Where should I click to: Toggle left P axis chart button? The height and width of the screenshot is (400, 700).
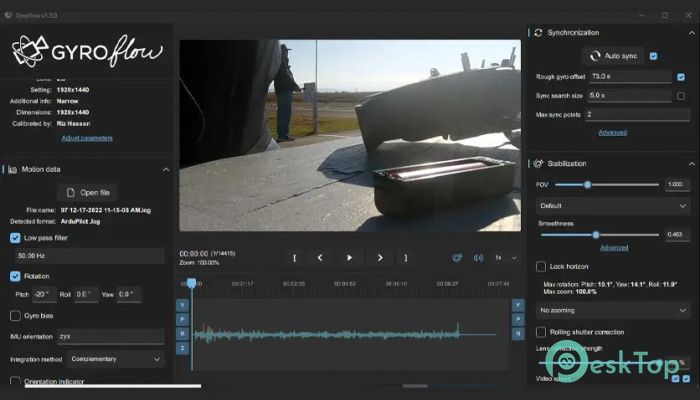point(183,319)
